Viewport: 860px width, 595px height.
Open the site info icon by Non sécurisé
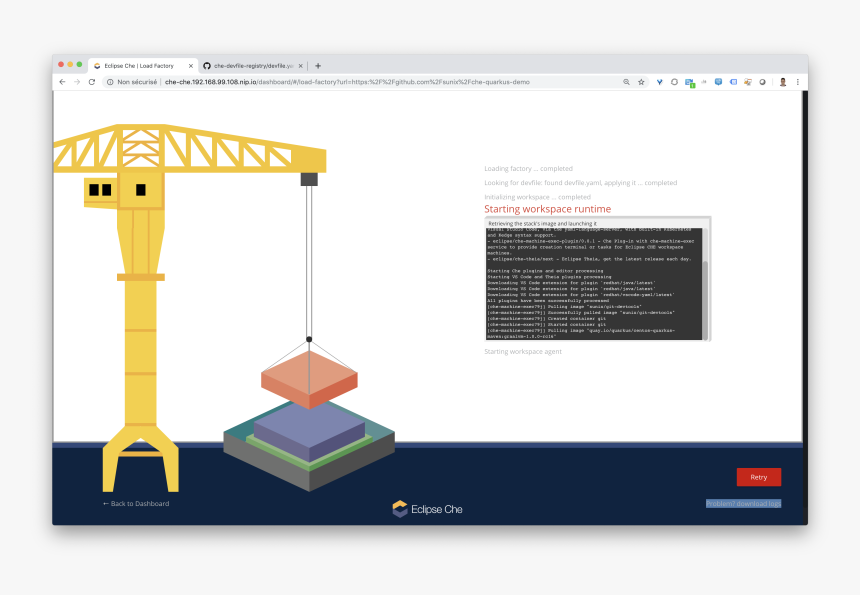[x=110, y=82]
